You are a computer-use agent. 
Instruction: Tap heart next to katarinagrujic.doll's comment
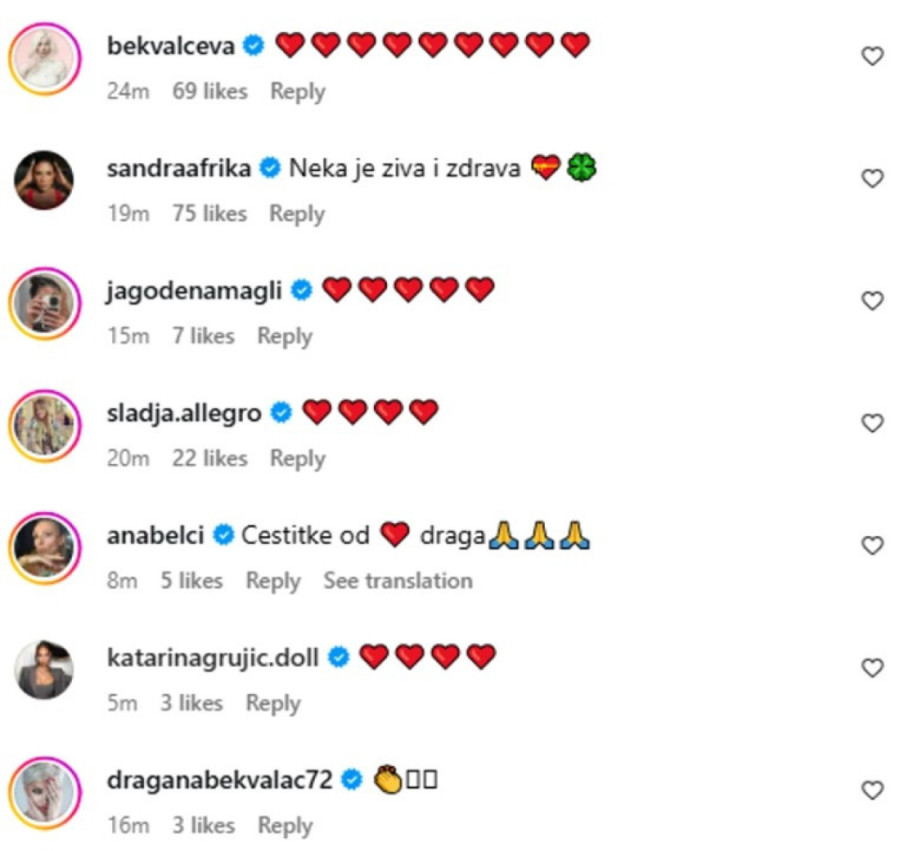(872, 668)
